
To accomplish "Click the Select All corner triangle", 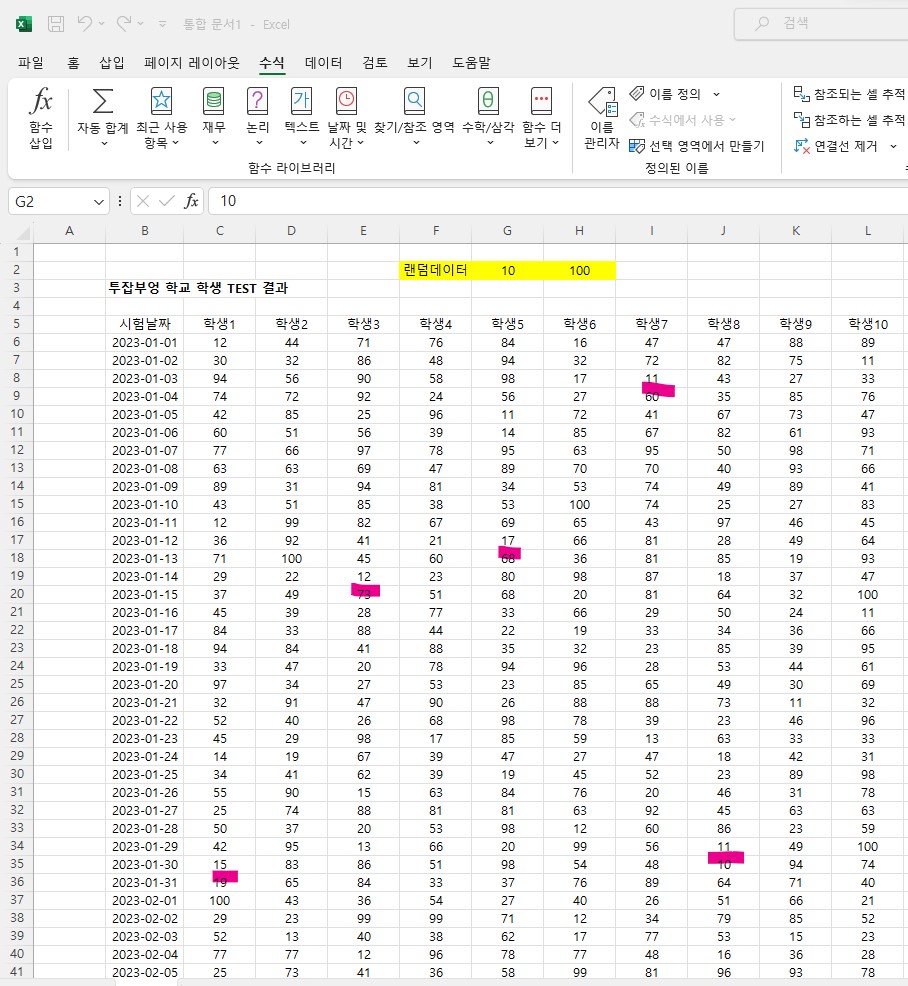I will pos(23,232).
